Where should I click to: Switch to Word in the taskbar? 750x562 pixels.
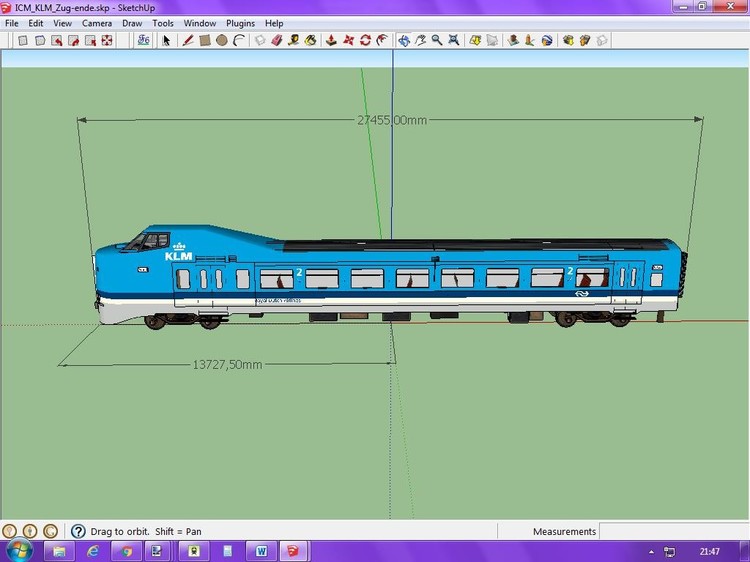click(x=261, y=551)
